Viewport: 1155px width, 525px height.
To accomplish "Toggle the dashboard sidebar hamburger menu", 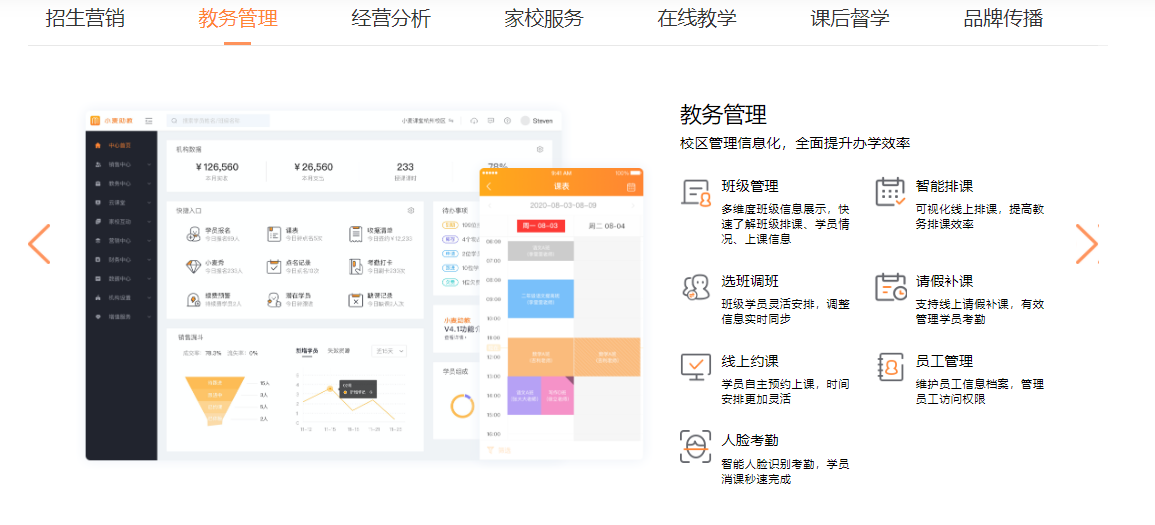I will 149,121.
